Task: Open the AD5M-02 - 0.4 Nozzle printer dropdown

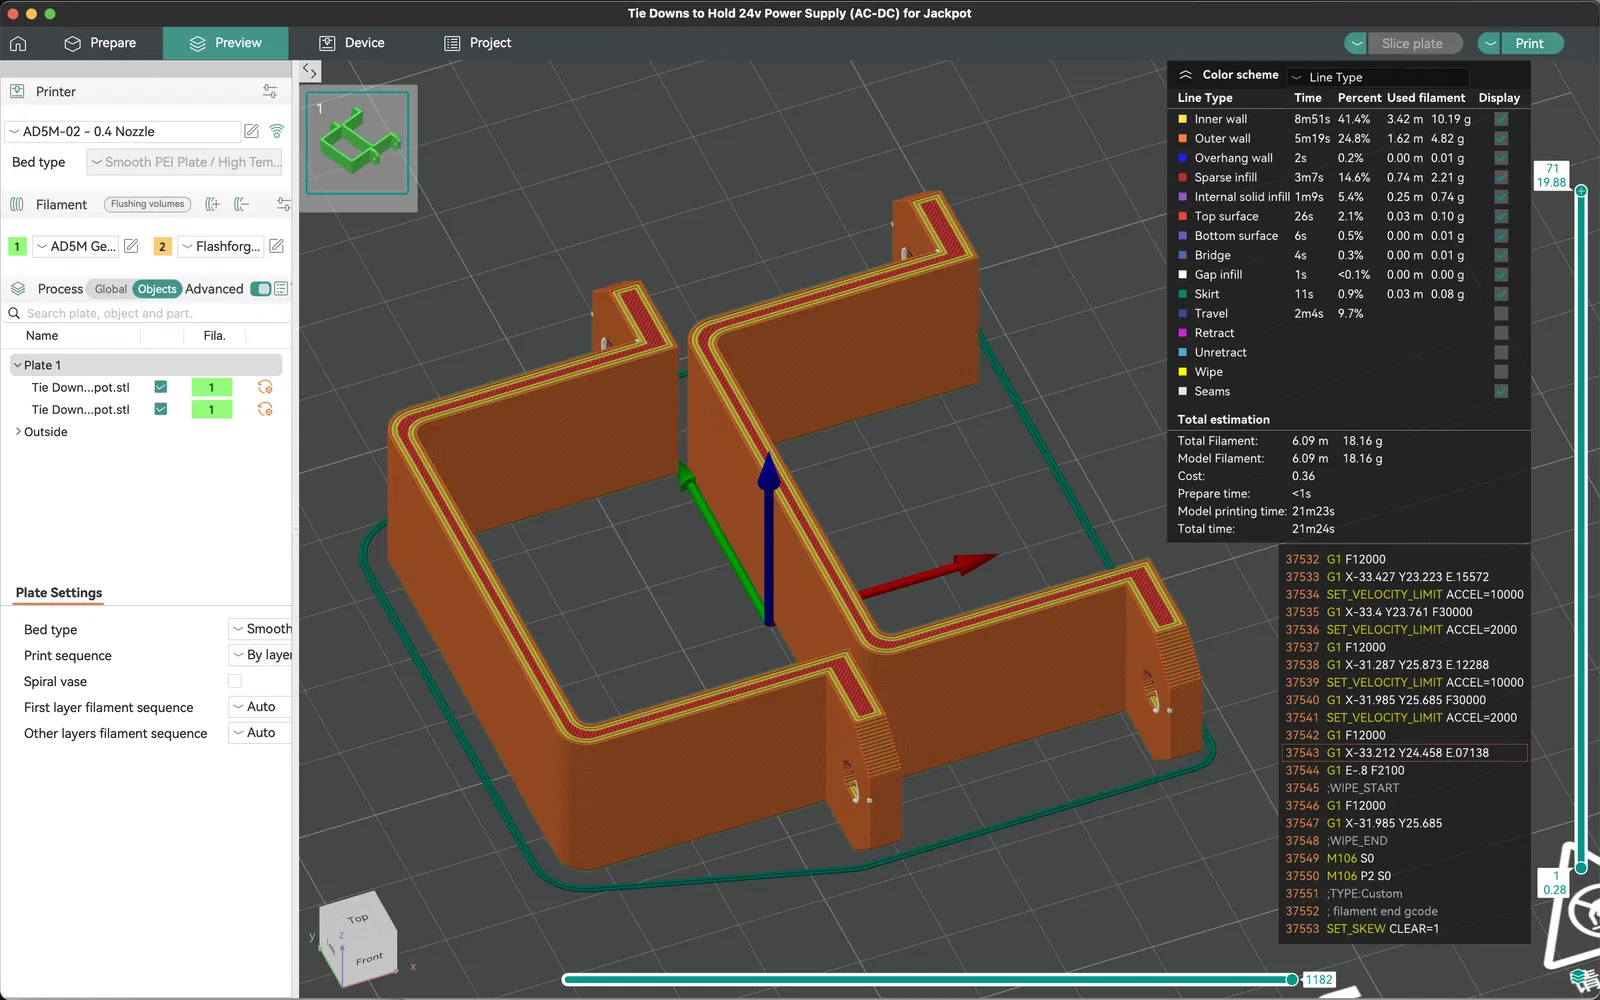Action: pyautogui.click(x=123, y=131)
